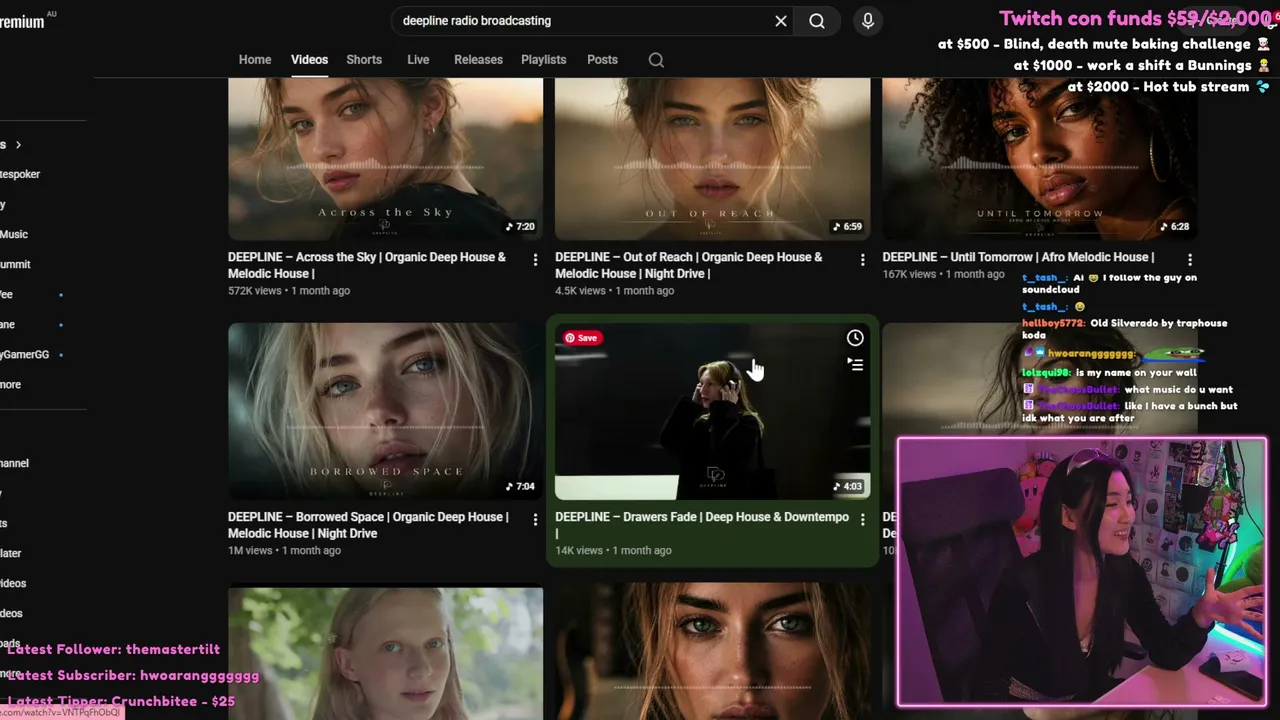Screen dimensions: 1280x720
Task: Select the Videos tab
Action: click(309, 60)
